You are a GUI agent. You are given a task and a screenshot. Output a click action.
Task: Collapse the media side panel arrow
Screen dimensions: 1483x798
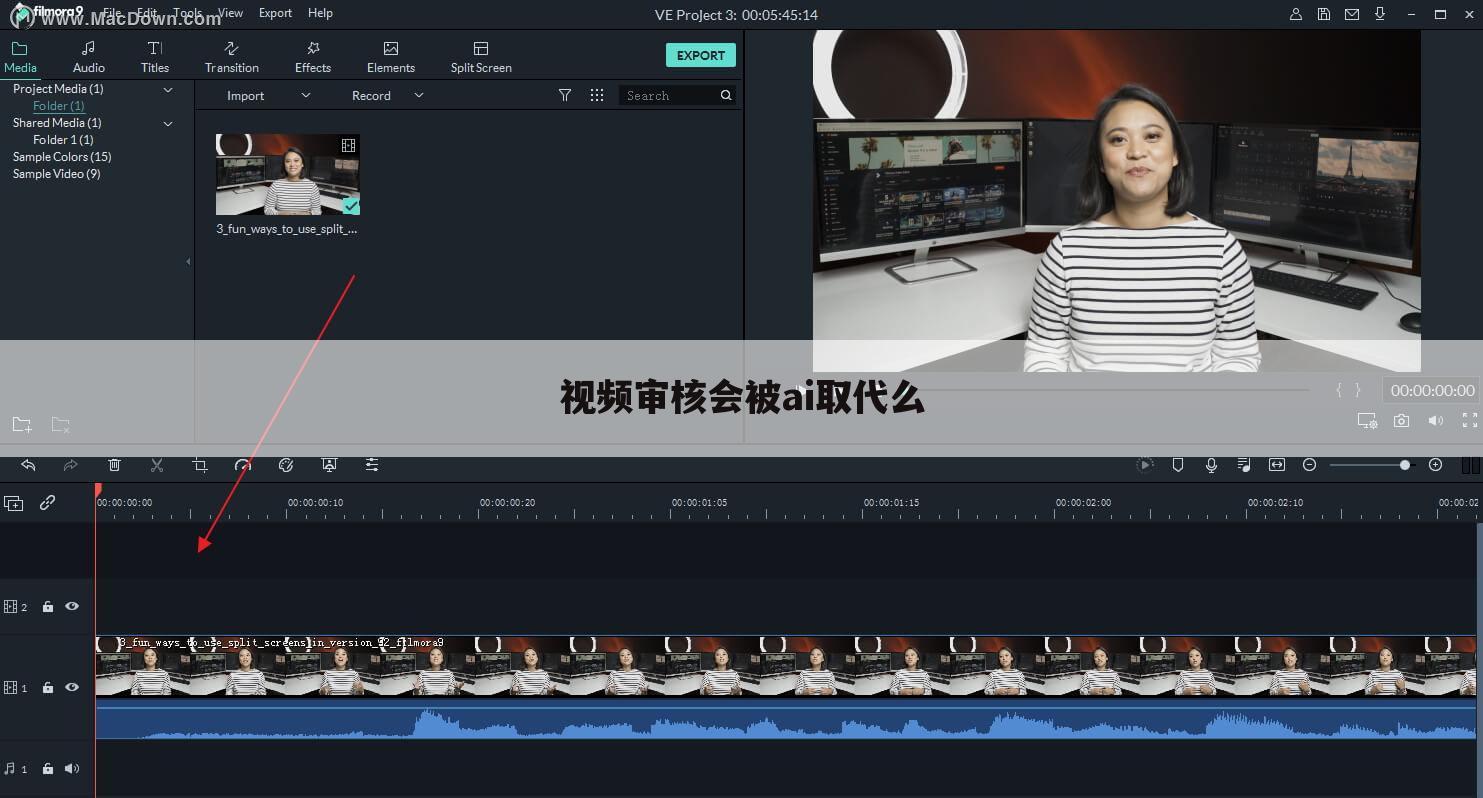point(189,261)
